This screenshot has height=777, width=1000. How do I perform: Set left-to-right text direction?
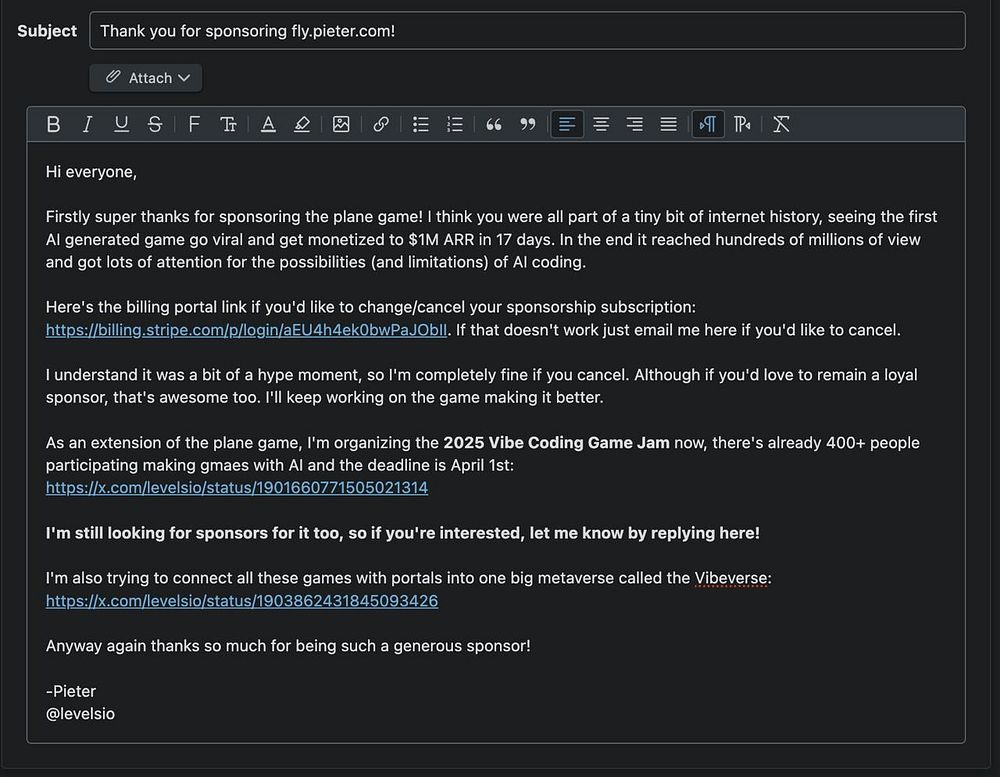[x=708, y=124]
